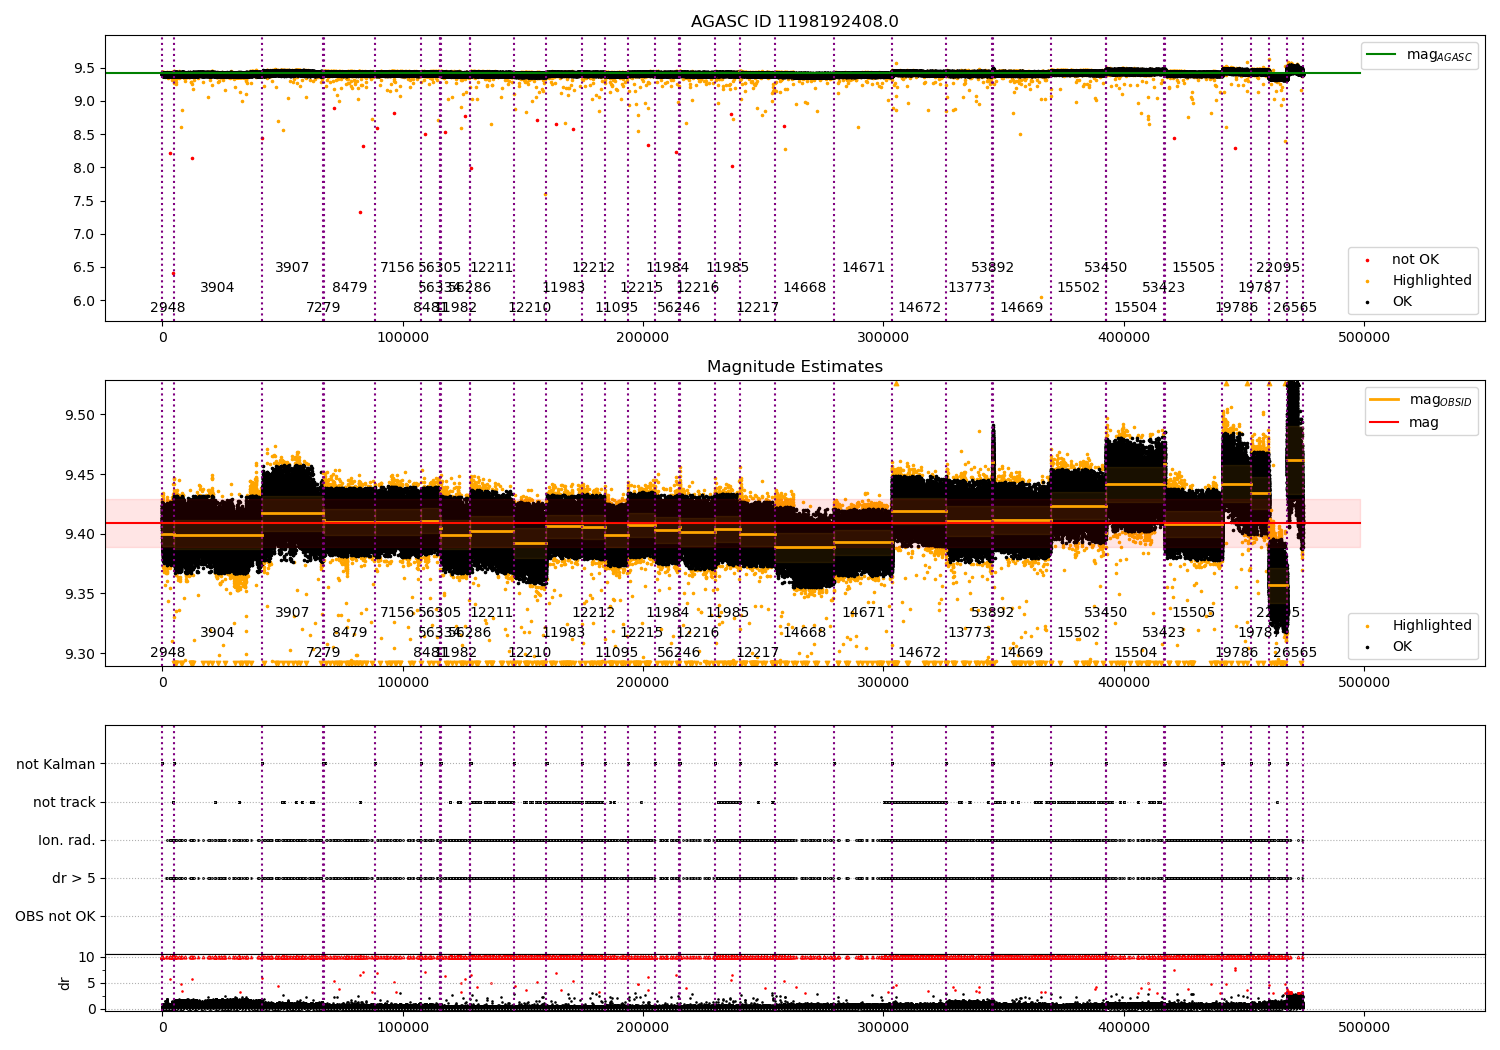This screenshot has width=1500, height=1050.
Task: Click the Magnitude Estimates plot title
Action: tap(795, 367)
